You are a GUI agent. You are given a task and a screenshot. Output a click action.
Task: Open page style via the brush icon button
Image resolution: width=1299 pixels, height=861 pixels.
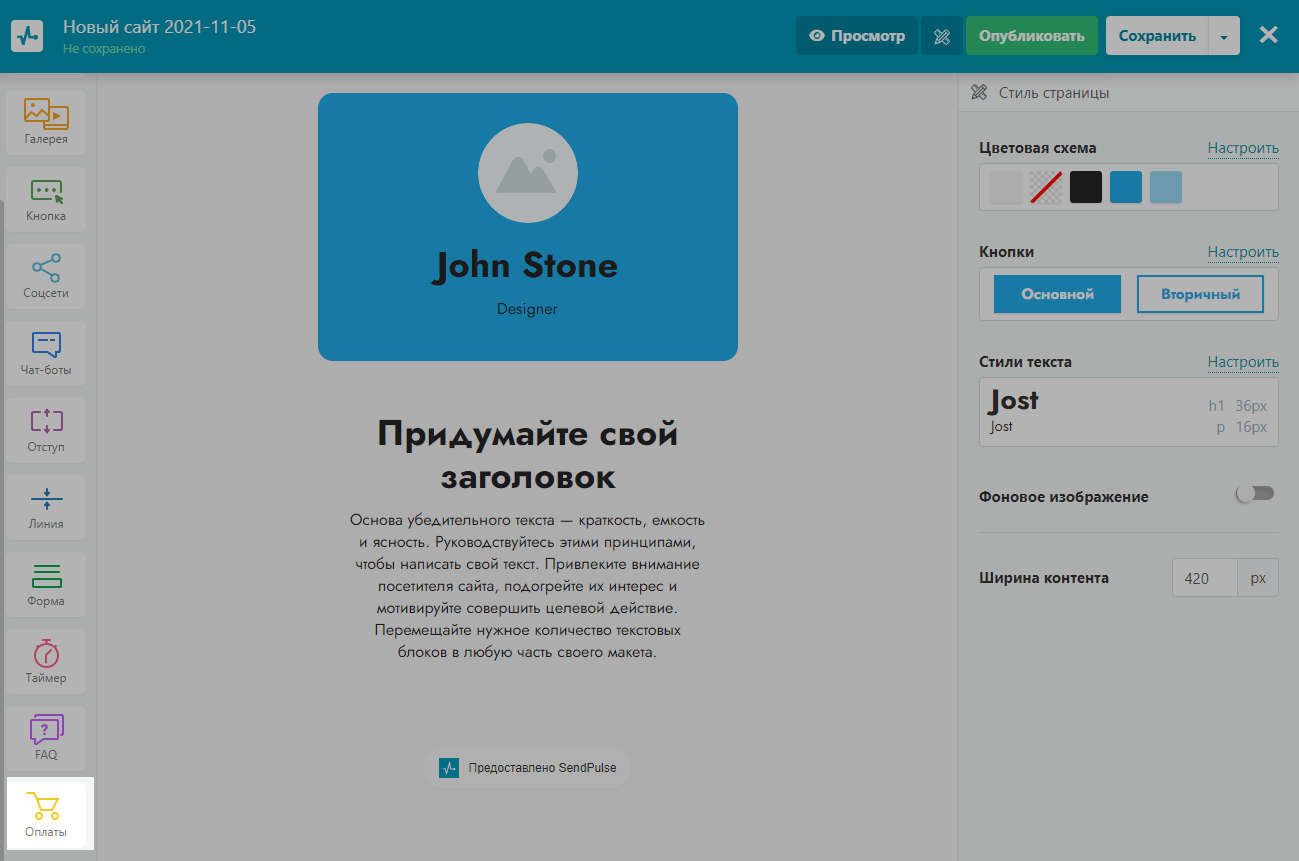[x=941, y=36]
